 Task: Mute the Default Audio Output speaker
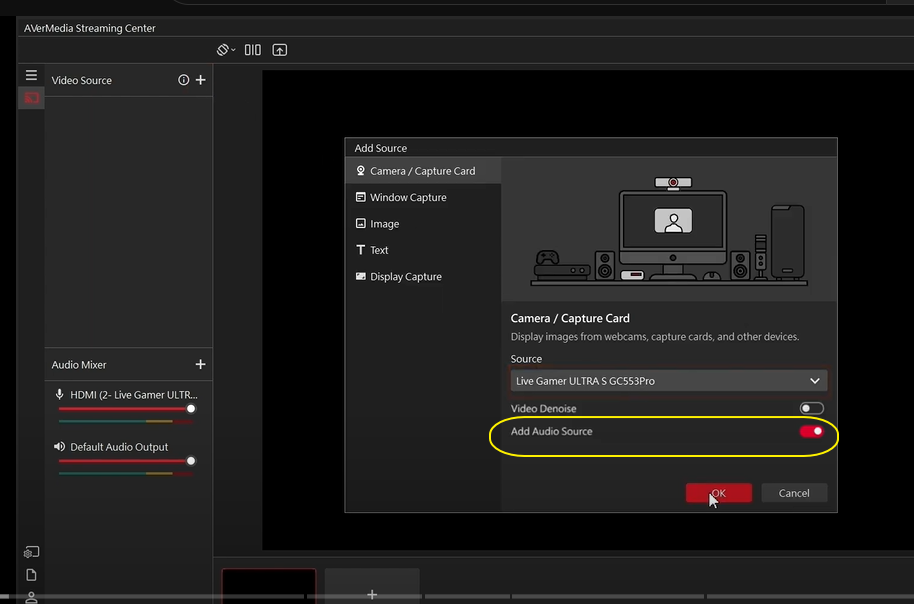(x=60, y=447)
